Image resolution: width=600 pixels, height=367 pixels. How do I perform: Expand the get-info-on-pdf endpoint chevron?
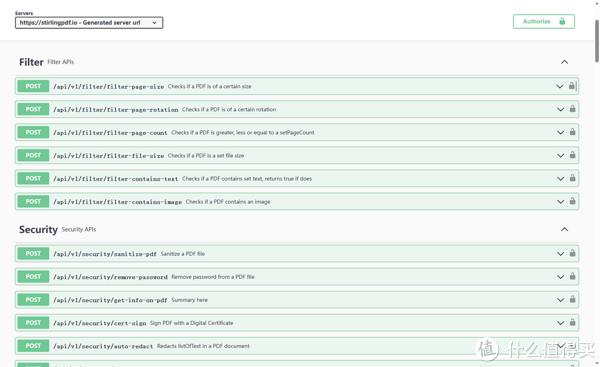(x=561, y=300)
